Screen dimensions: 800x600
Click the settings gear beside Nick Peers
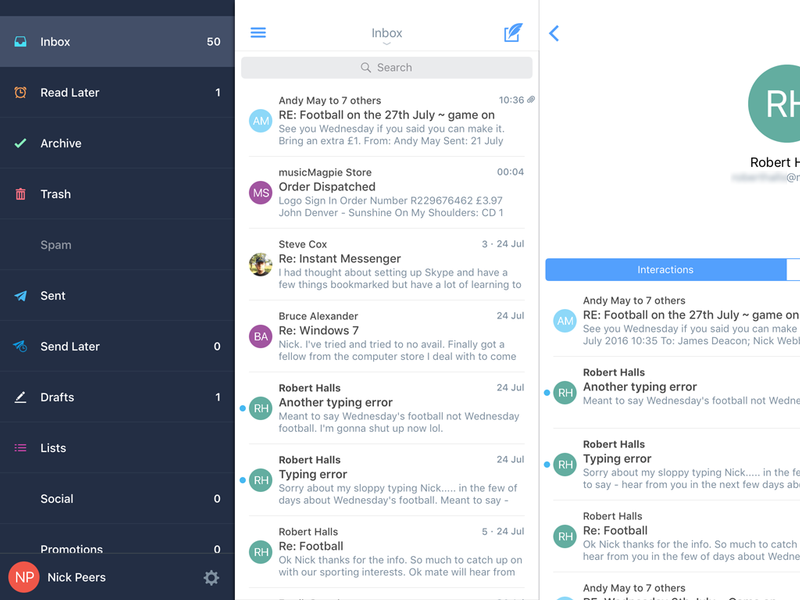coord(211,577)
